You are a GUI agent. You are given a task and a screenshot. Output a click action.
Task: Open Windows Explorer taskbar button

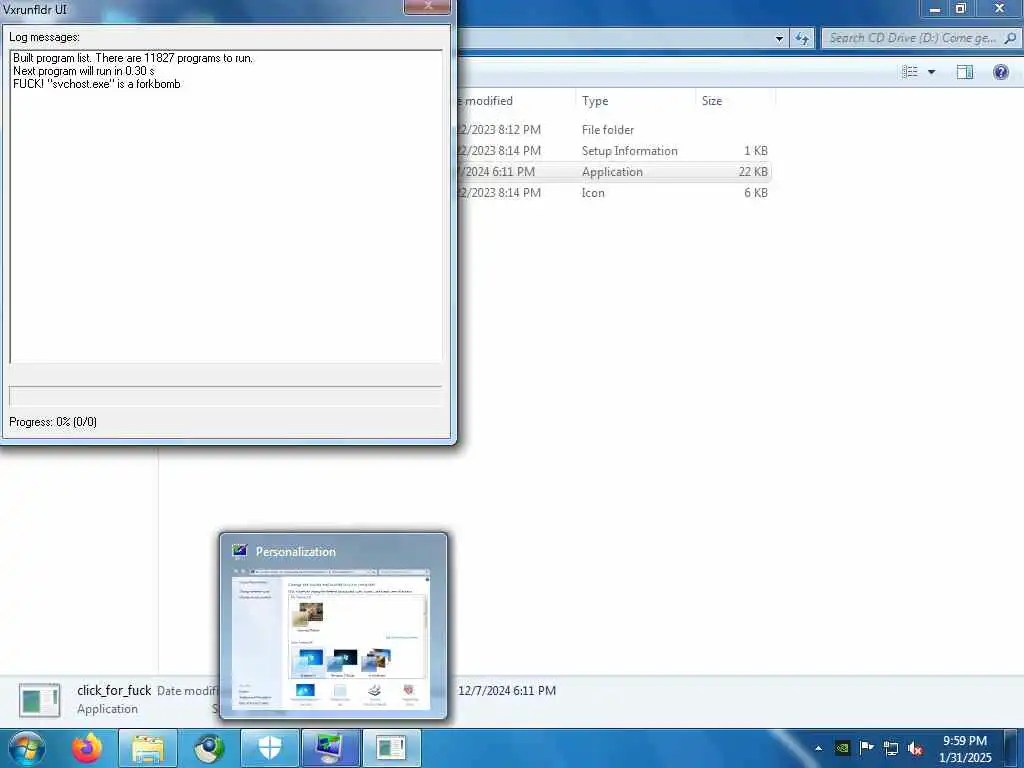tap(148, 748)
